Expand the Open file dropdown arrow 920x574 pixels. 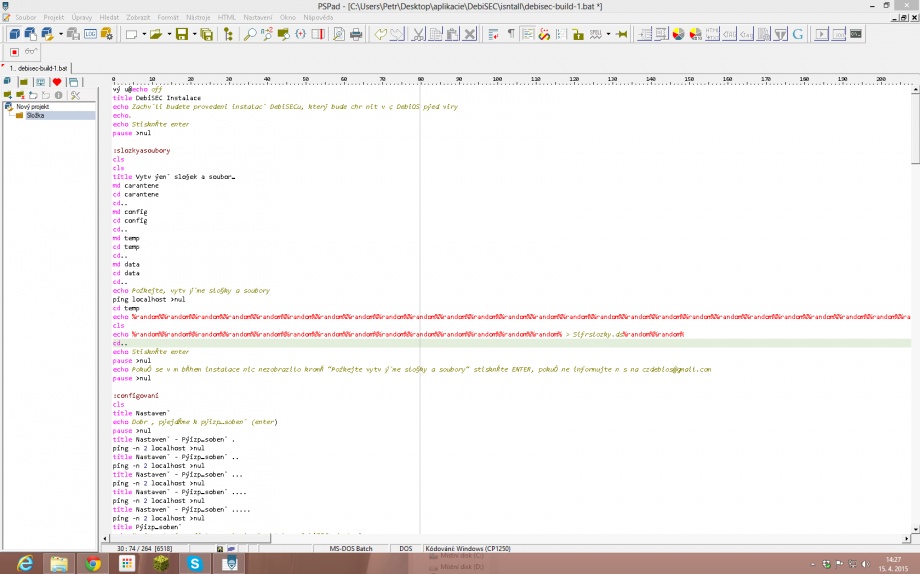167,34
